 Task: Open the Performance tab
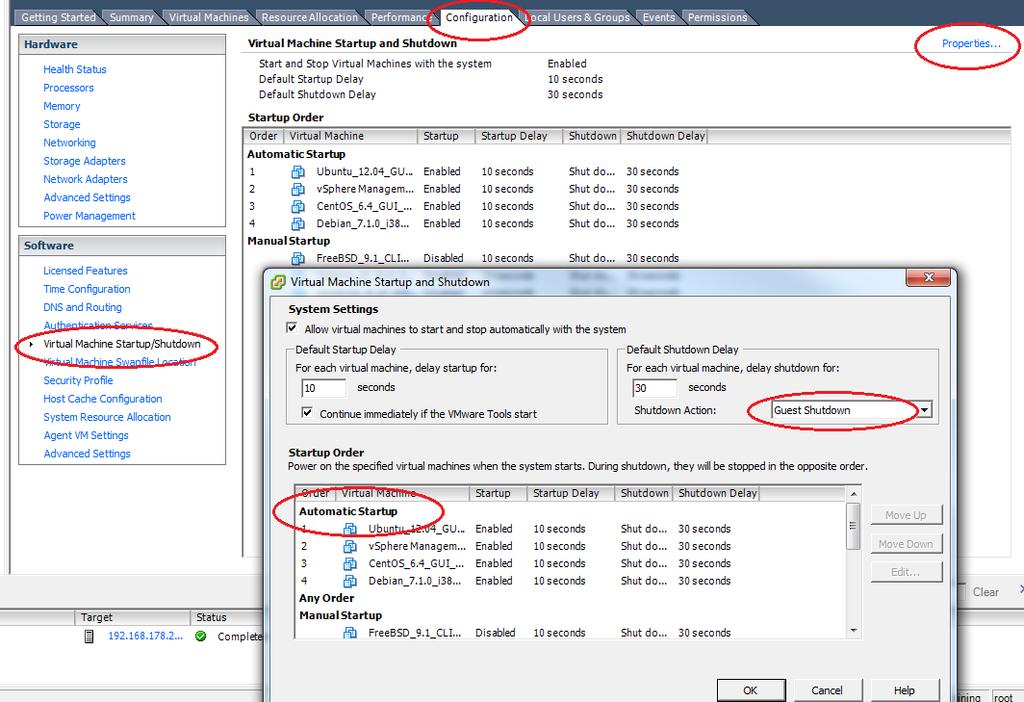point(400,18)
